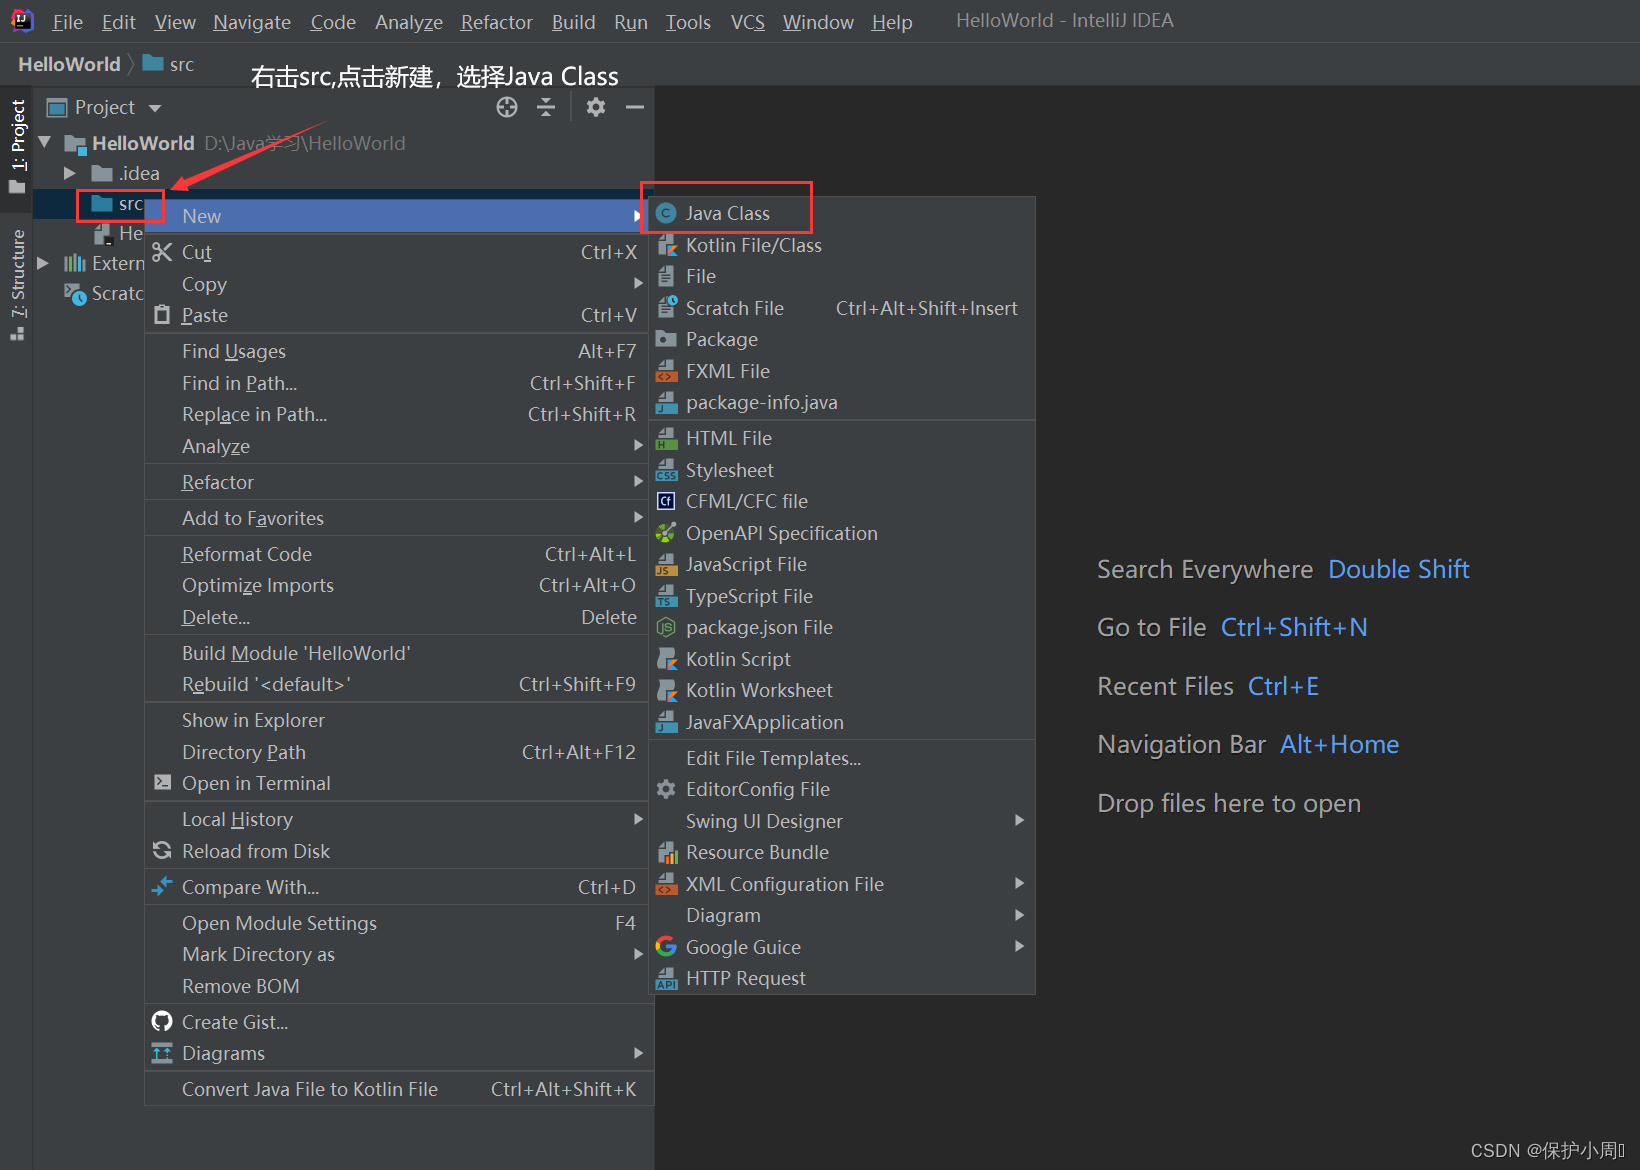This screenshot has width=1640, height=1170.
Task: Open the Build menu
Action: (x=574, y=22)
